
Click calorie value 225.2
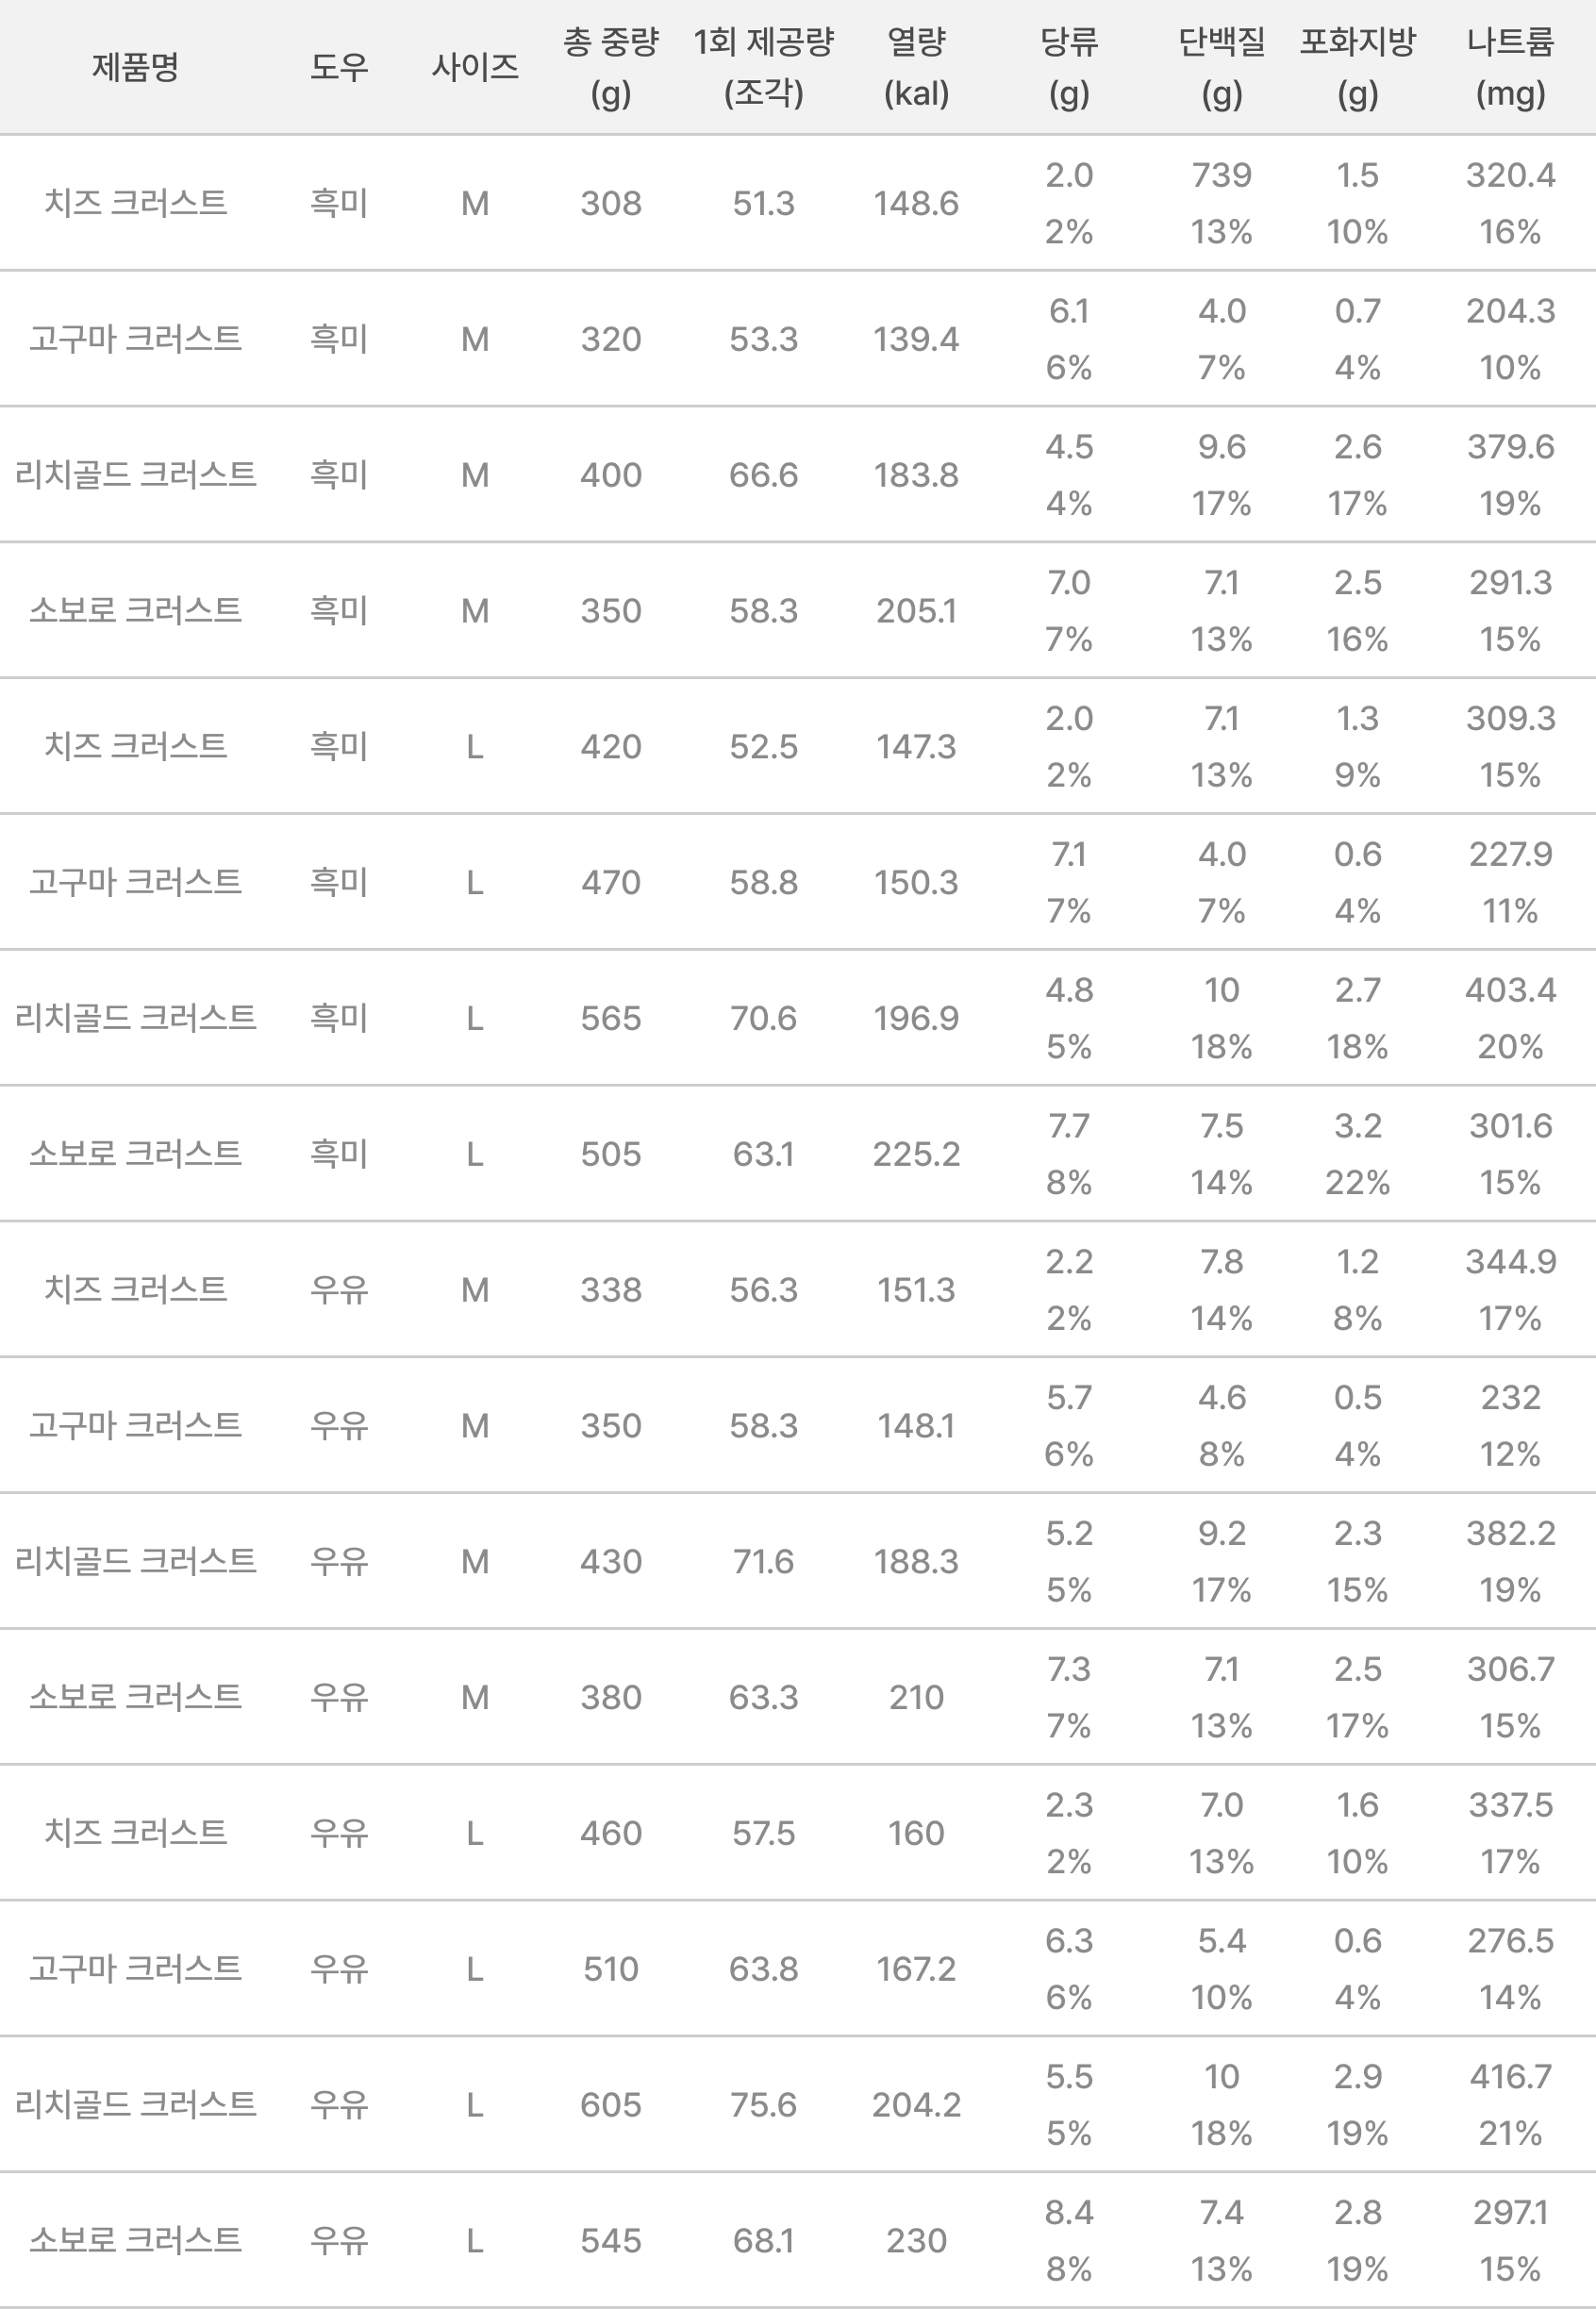[916, 1154]
